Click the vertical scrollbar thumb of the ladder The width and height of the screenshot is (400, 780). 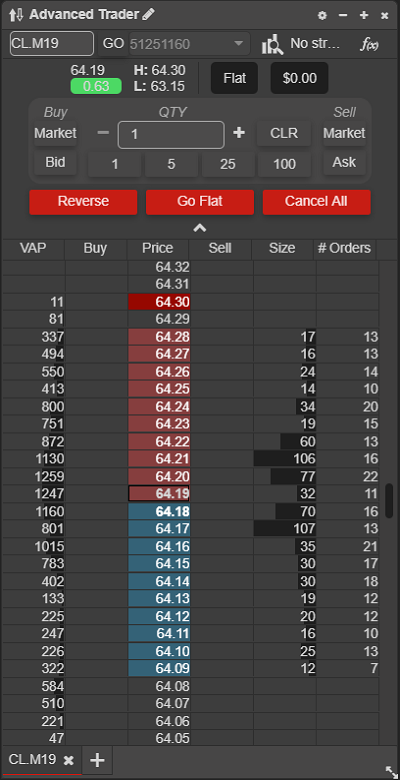(390, 500)
